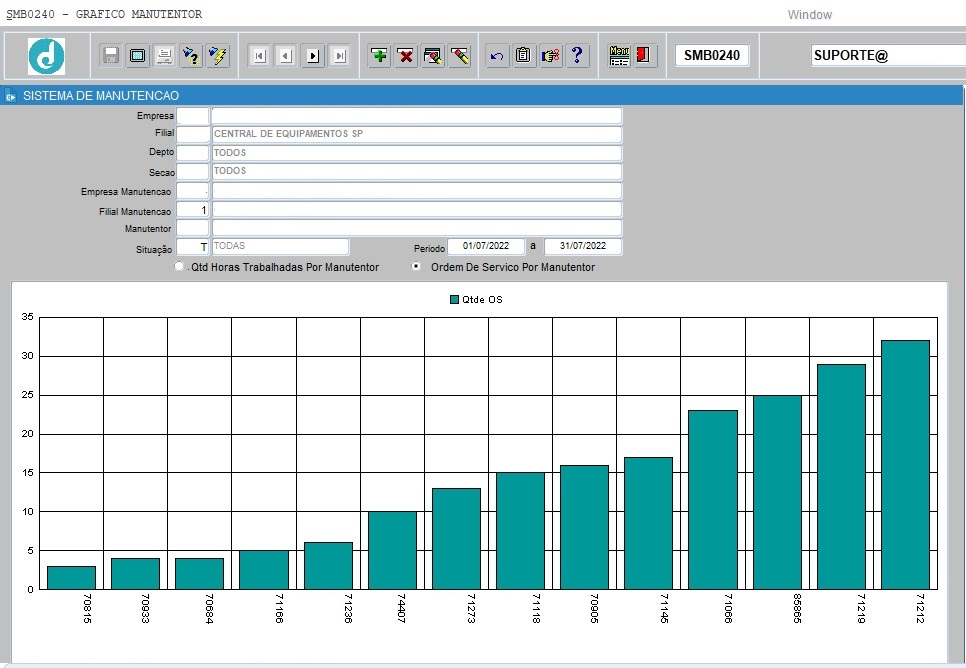966x668 pixels.
Task: Click the icon beside the SISTEMA DE MANUTENCAO title
Action: (x=10, y=96)
